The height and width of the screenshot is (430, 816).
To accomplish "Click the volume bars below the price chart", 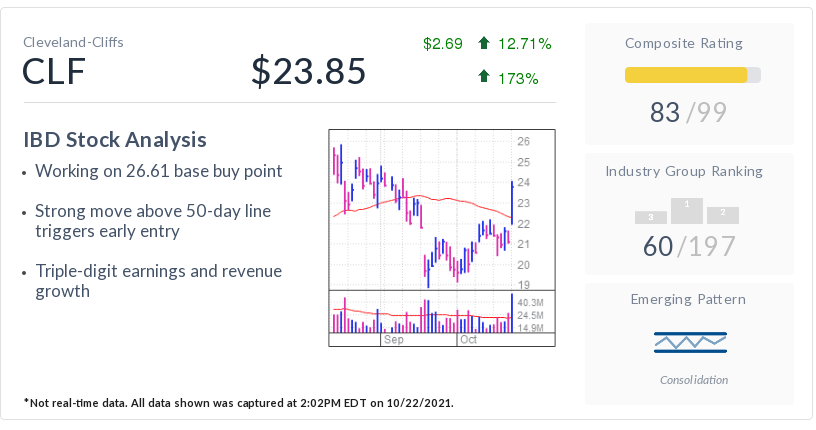I will (420, 314).
